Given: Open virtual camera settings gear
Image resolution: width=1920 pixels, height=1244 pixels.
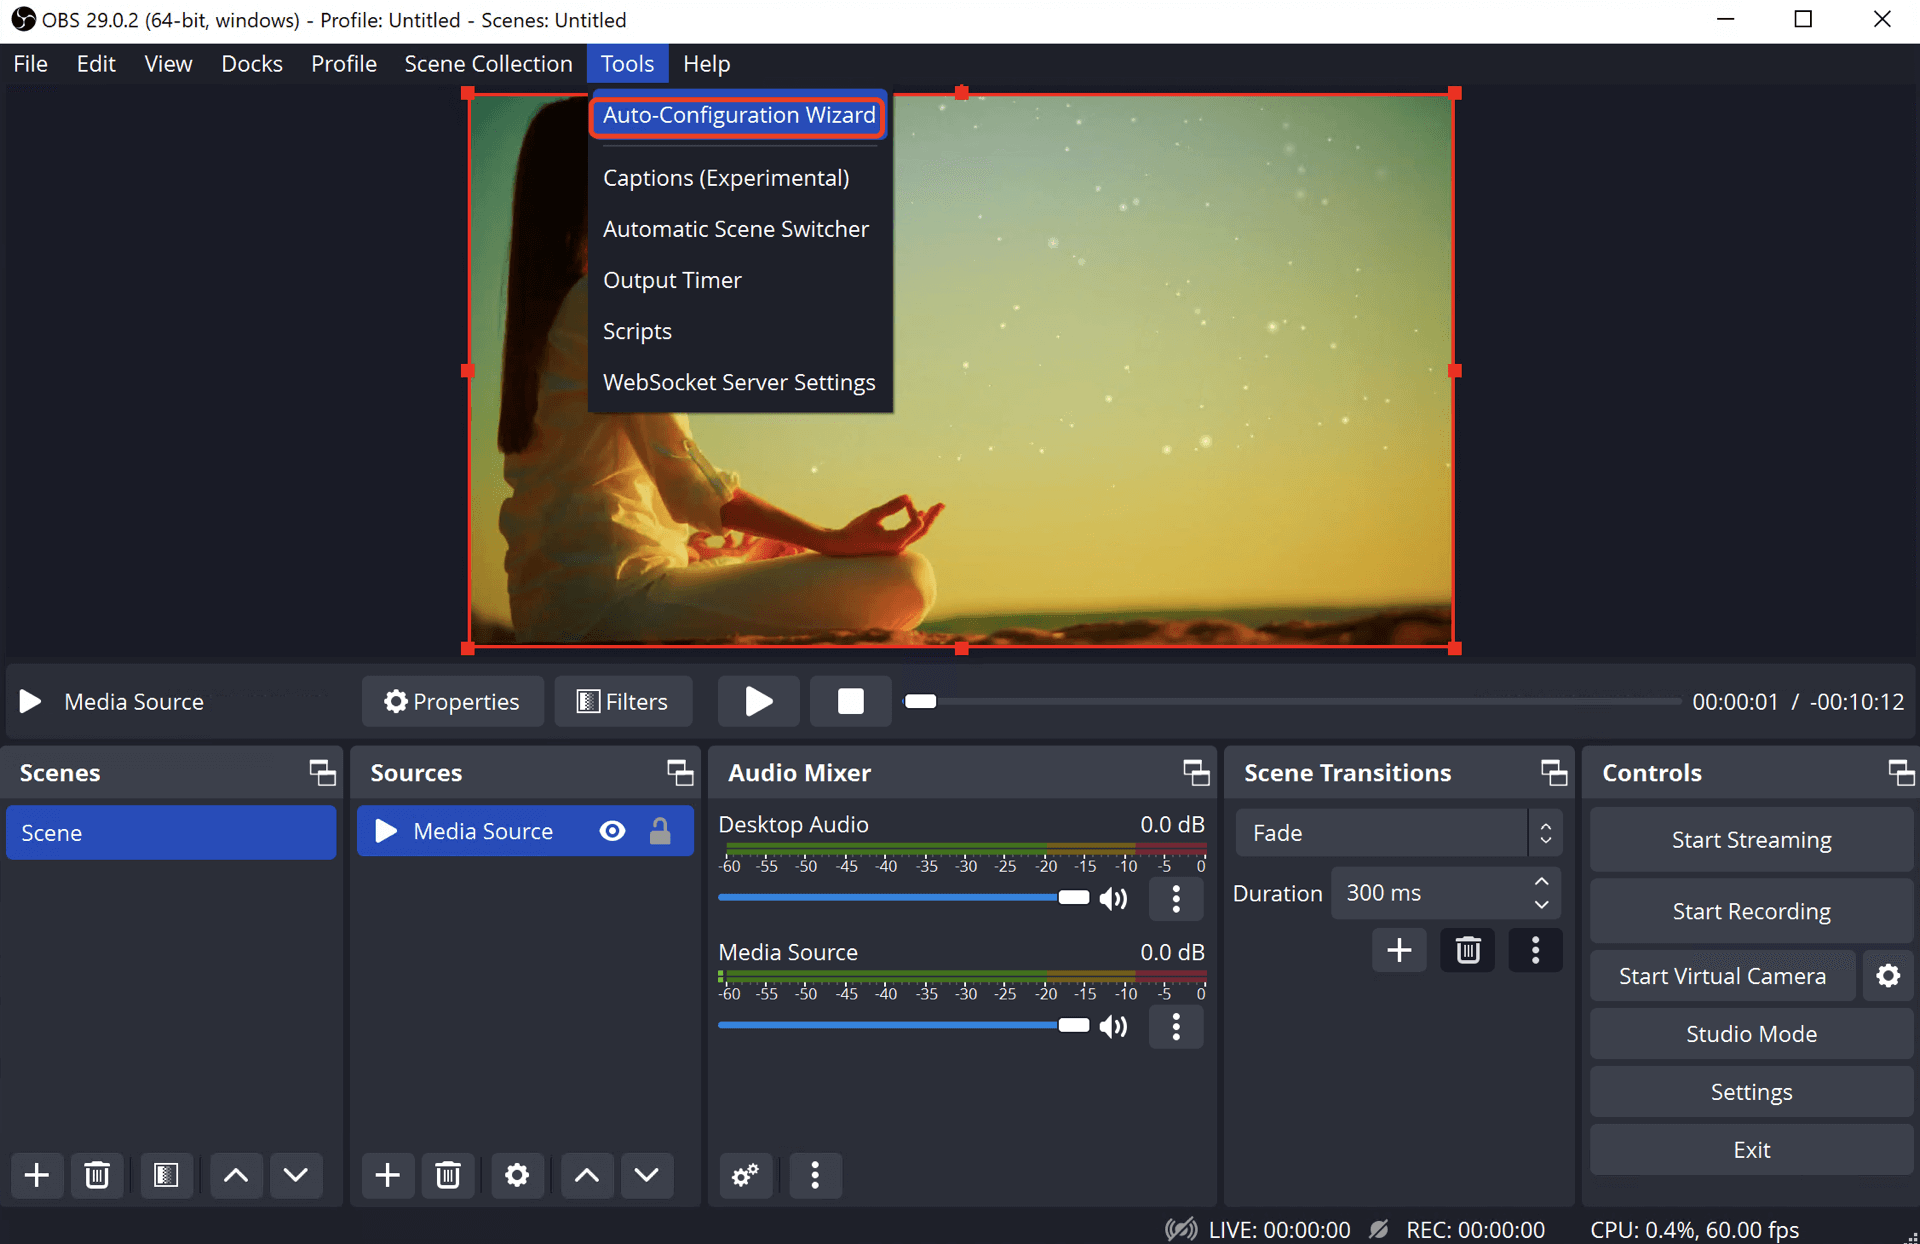Looking at the screenshot, I should click(1887, 976).
